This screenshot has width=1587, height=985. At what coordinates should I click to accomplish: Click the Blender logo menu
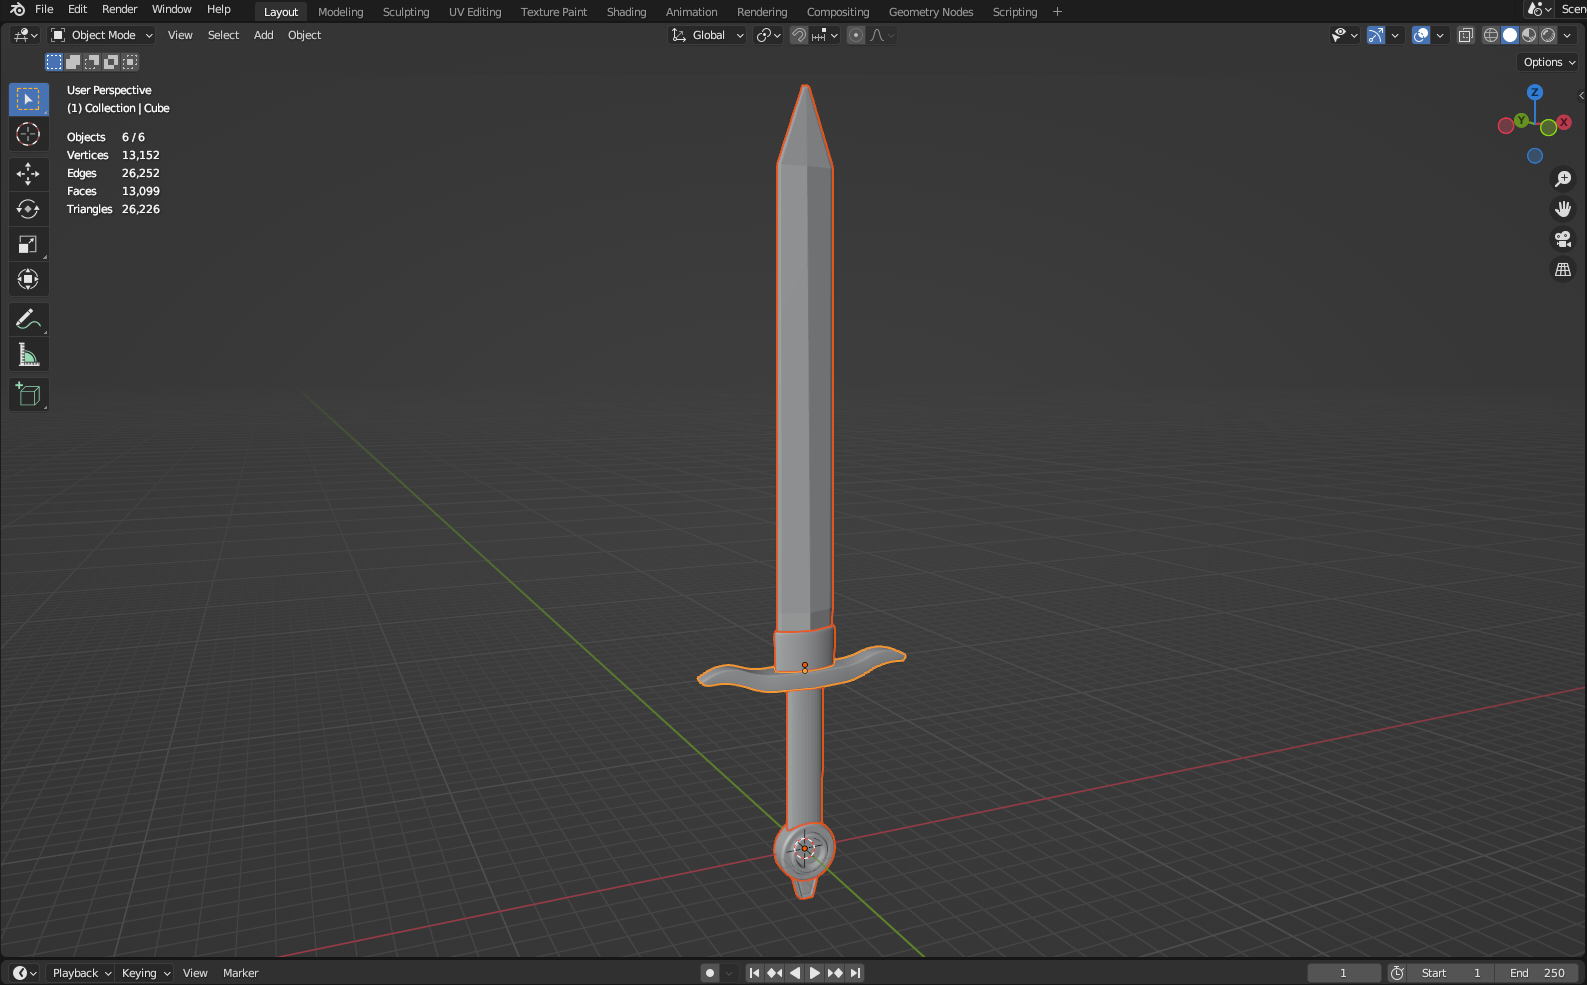tap(17, 10)
